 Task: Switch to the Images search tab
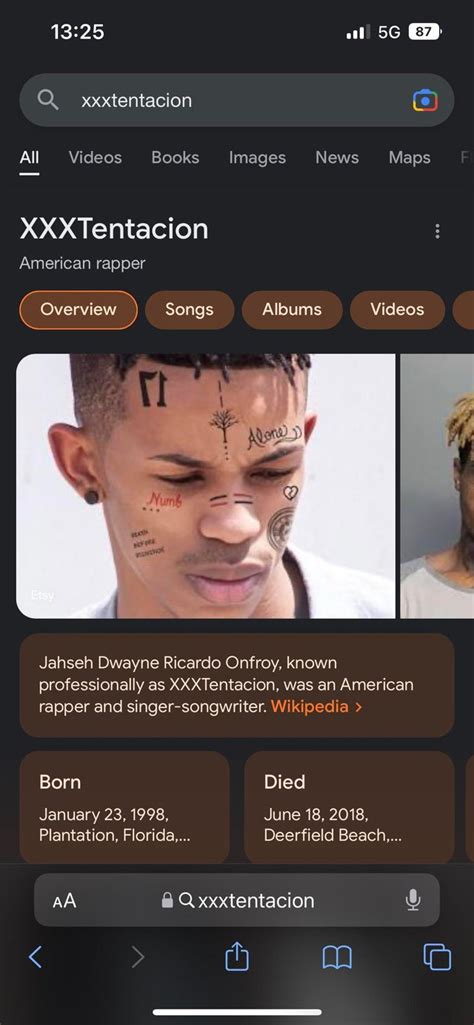(x=257, y=158)
